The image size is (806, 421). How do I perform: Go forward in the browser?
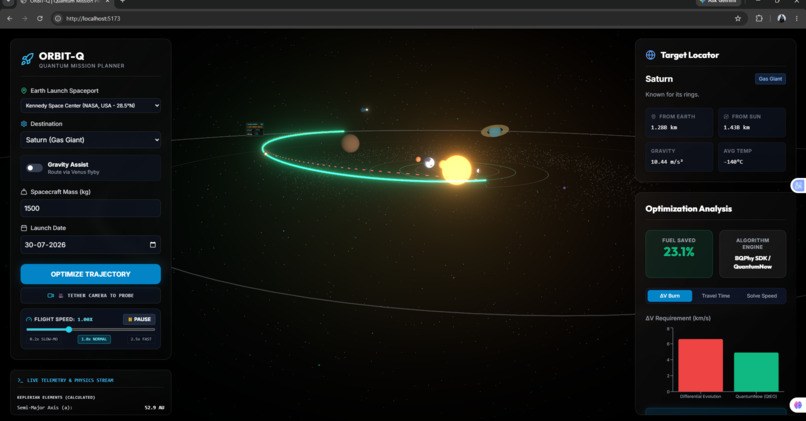coord(25,19)
